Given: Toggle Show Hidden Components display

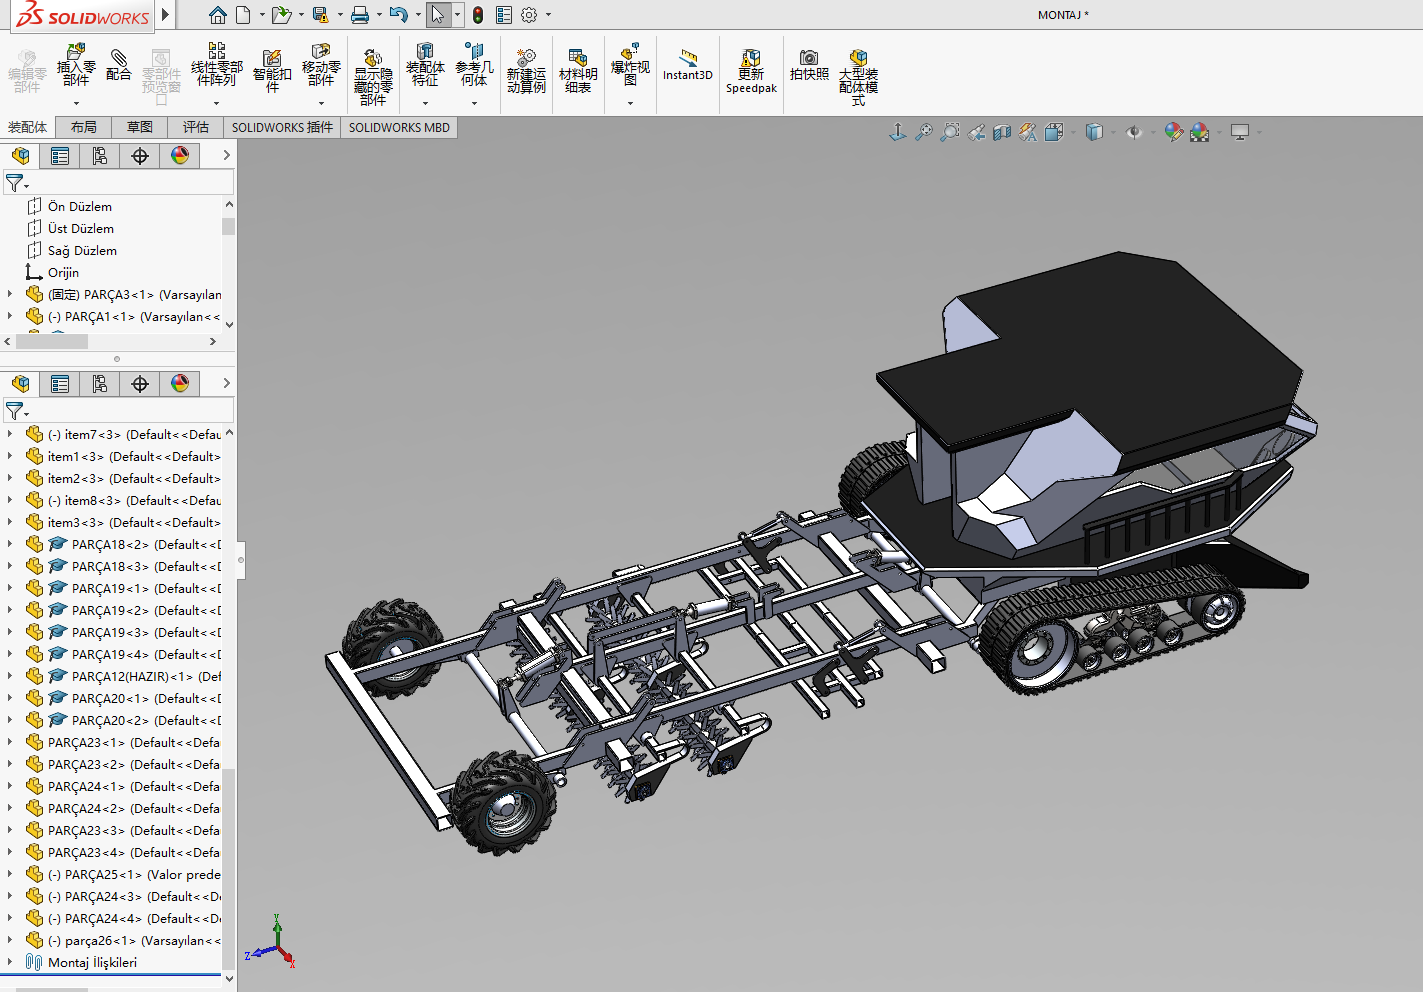Looking at the screenshot, I should pos(373,70).
